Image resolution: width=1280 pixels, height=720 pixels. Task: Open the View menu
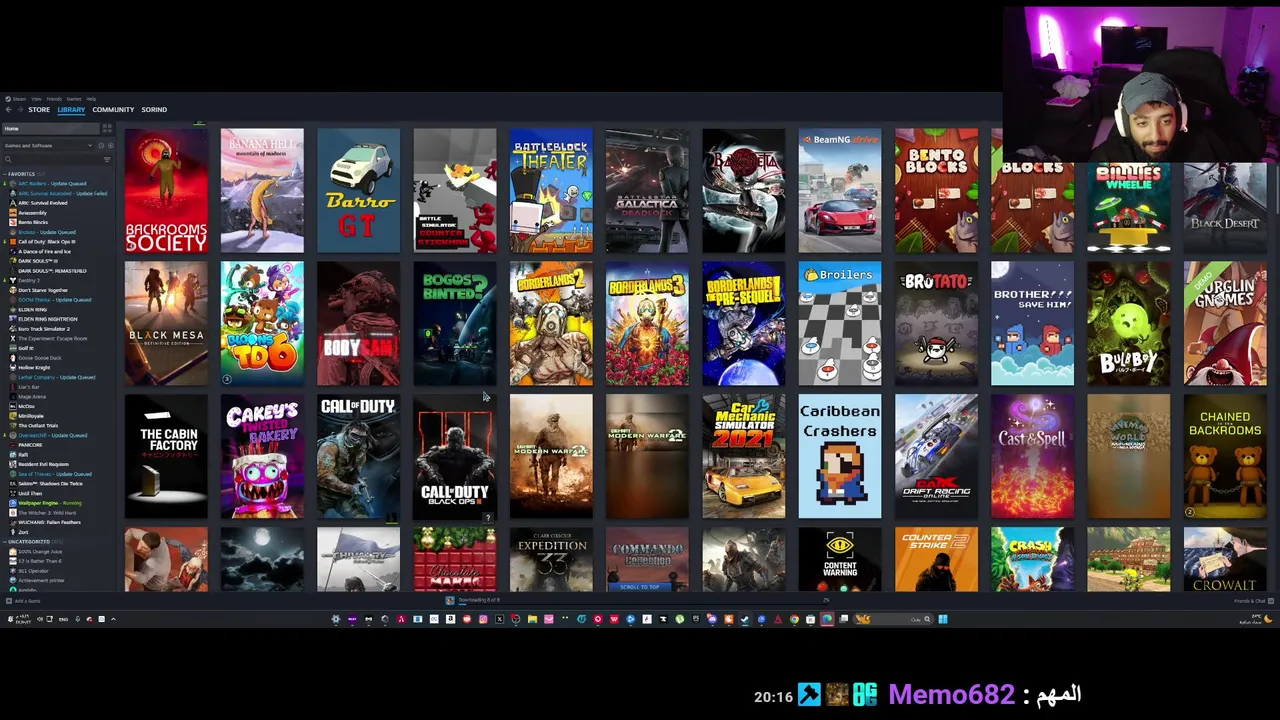tap(36, 99)
